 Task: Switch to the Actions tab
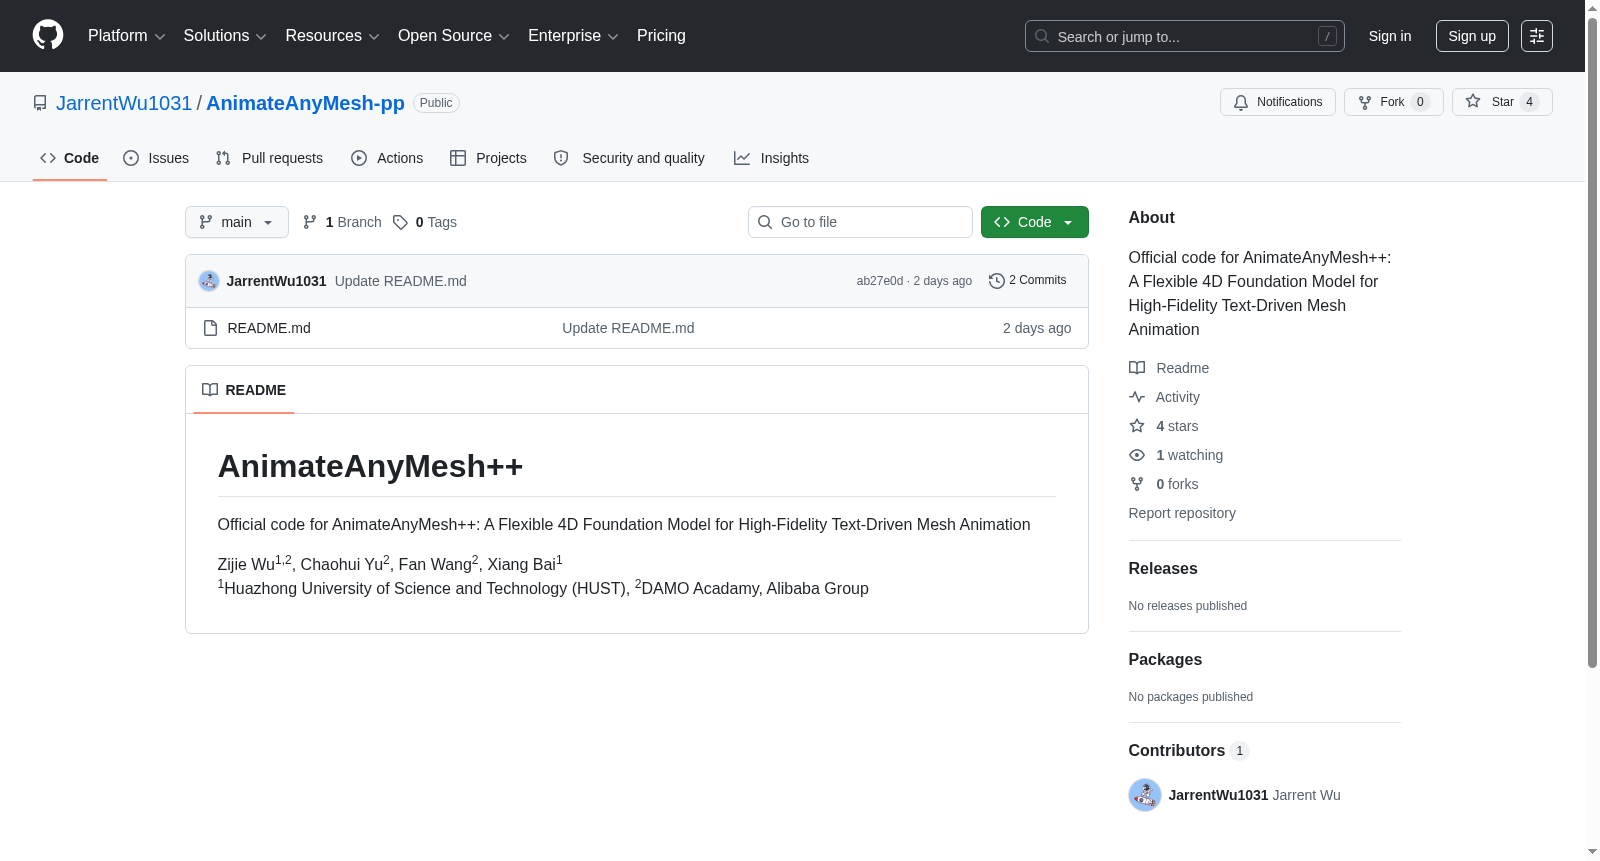[x=387, y=158]
